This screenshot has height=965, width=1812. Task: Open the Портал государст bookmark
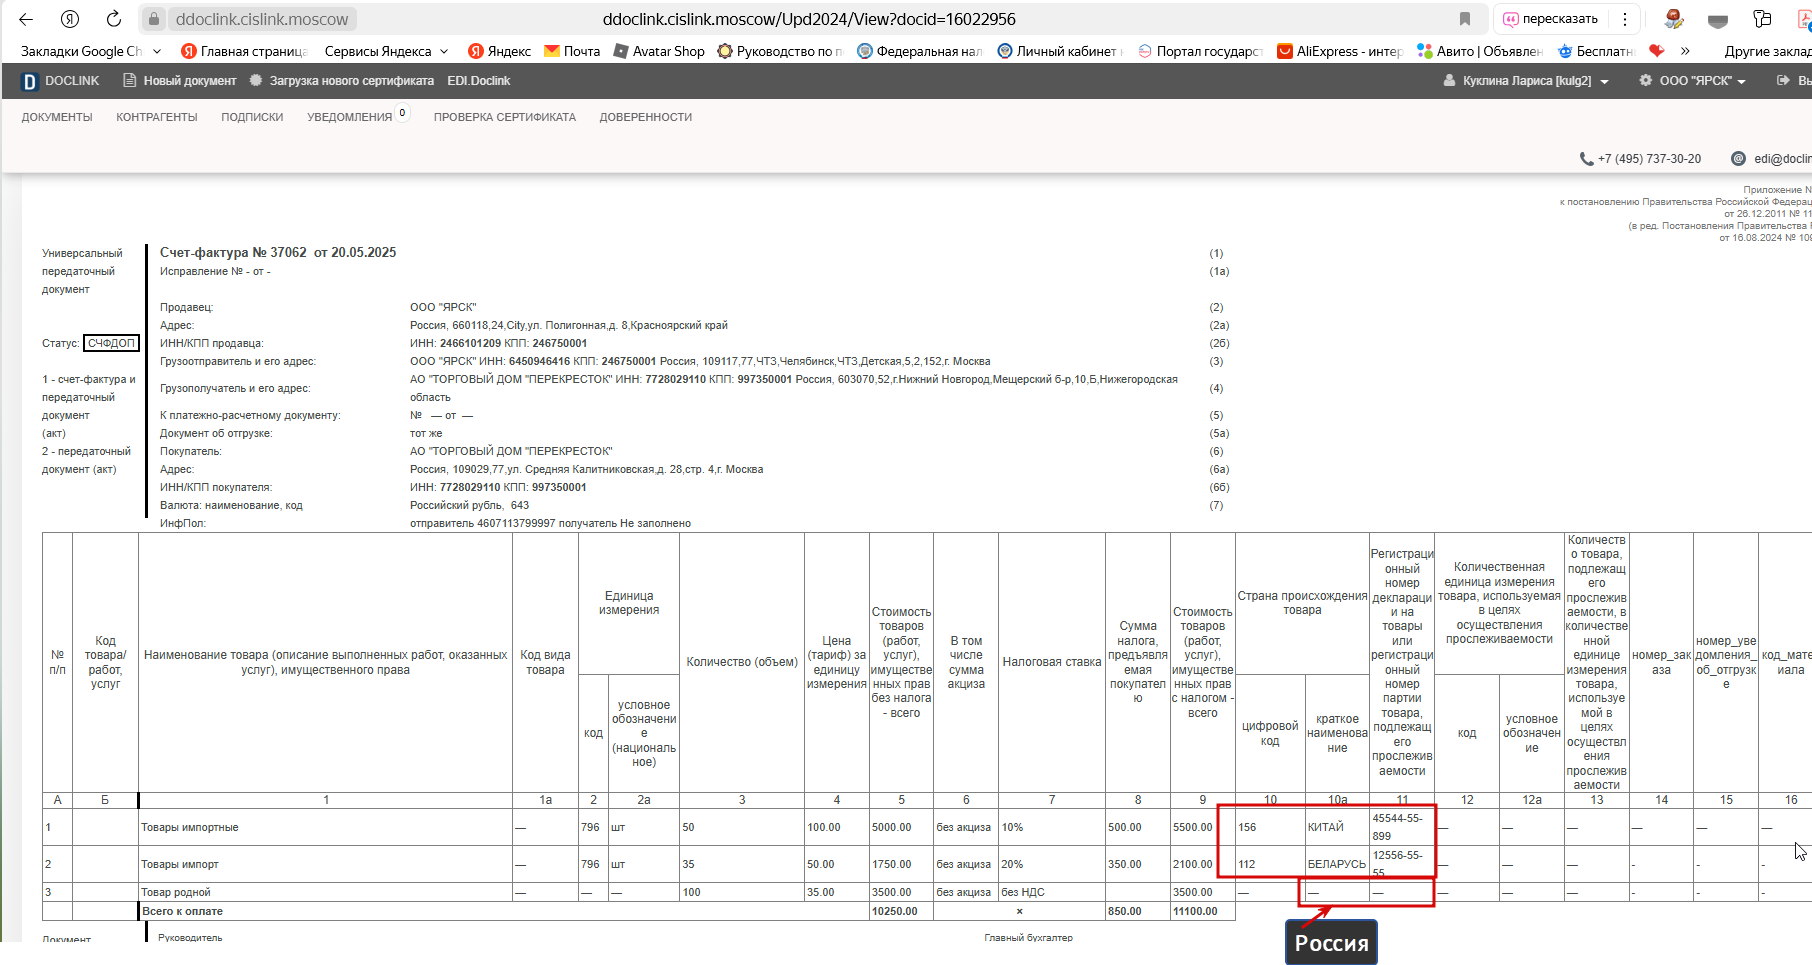pos(1200,51)
